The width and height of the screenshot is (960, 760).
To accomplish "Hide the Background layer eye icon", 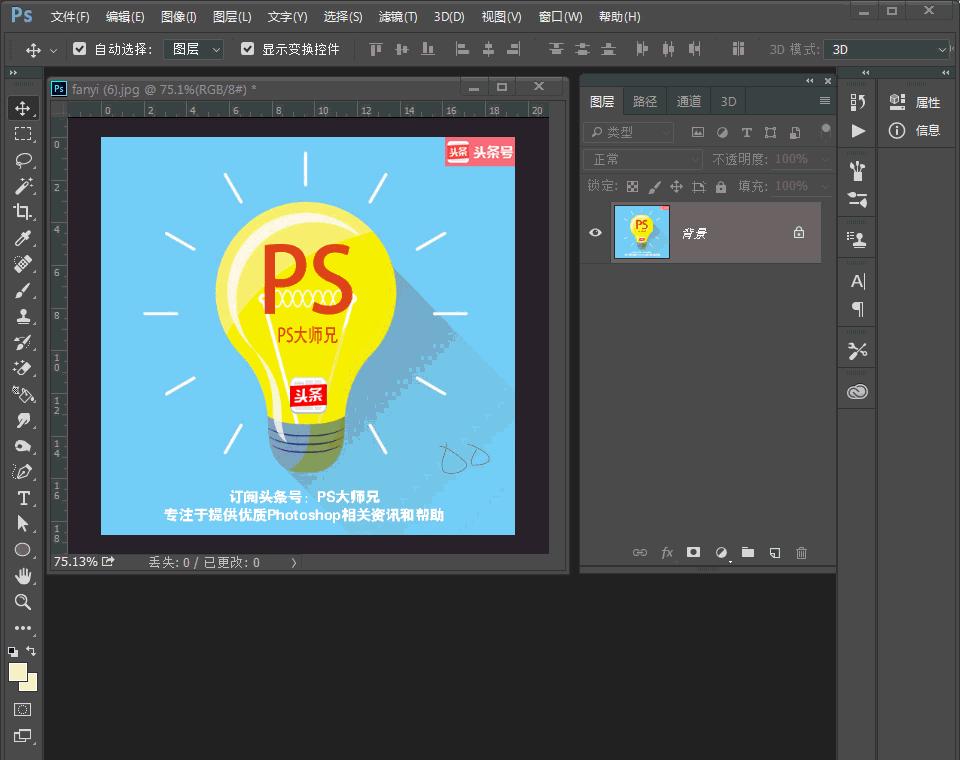I will [595, 233].
